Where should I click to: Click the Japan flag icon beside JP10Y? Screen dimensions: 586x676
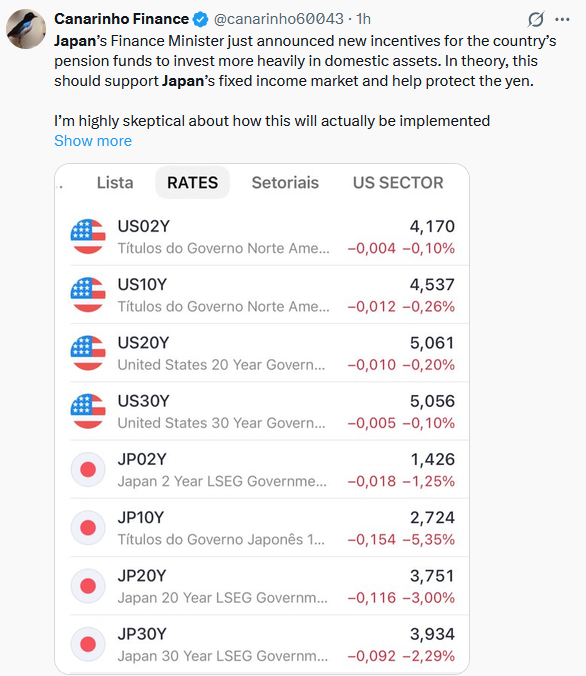88,528
